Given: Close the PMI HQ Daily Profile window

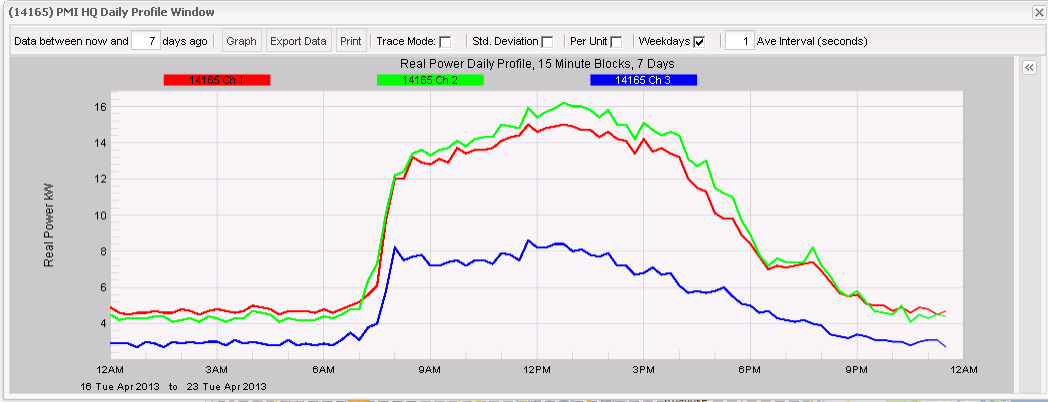Looking at the screenshot, I should pos(1038,12).
